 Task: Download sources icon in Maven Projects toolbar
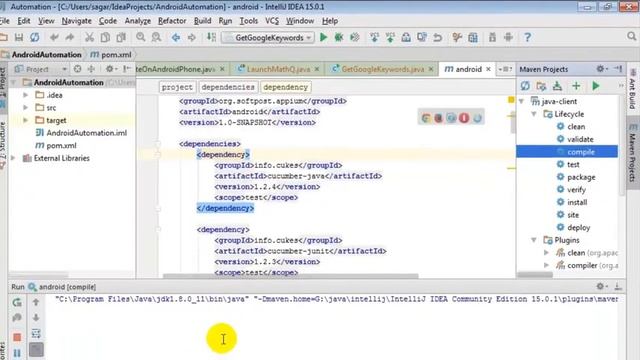point(557,86)
